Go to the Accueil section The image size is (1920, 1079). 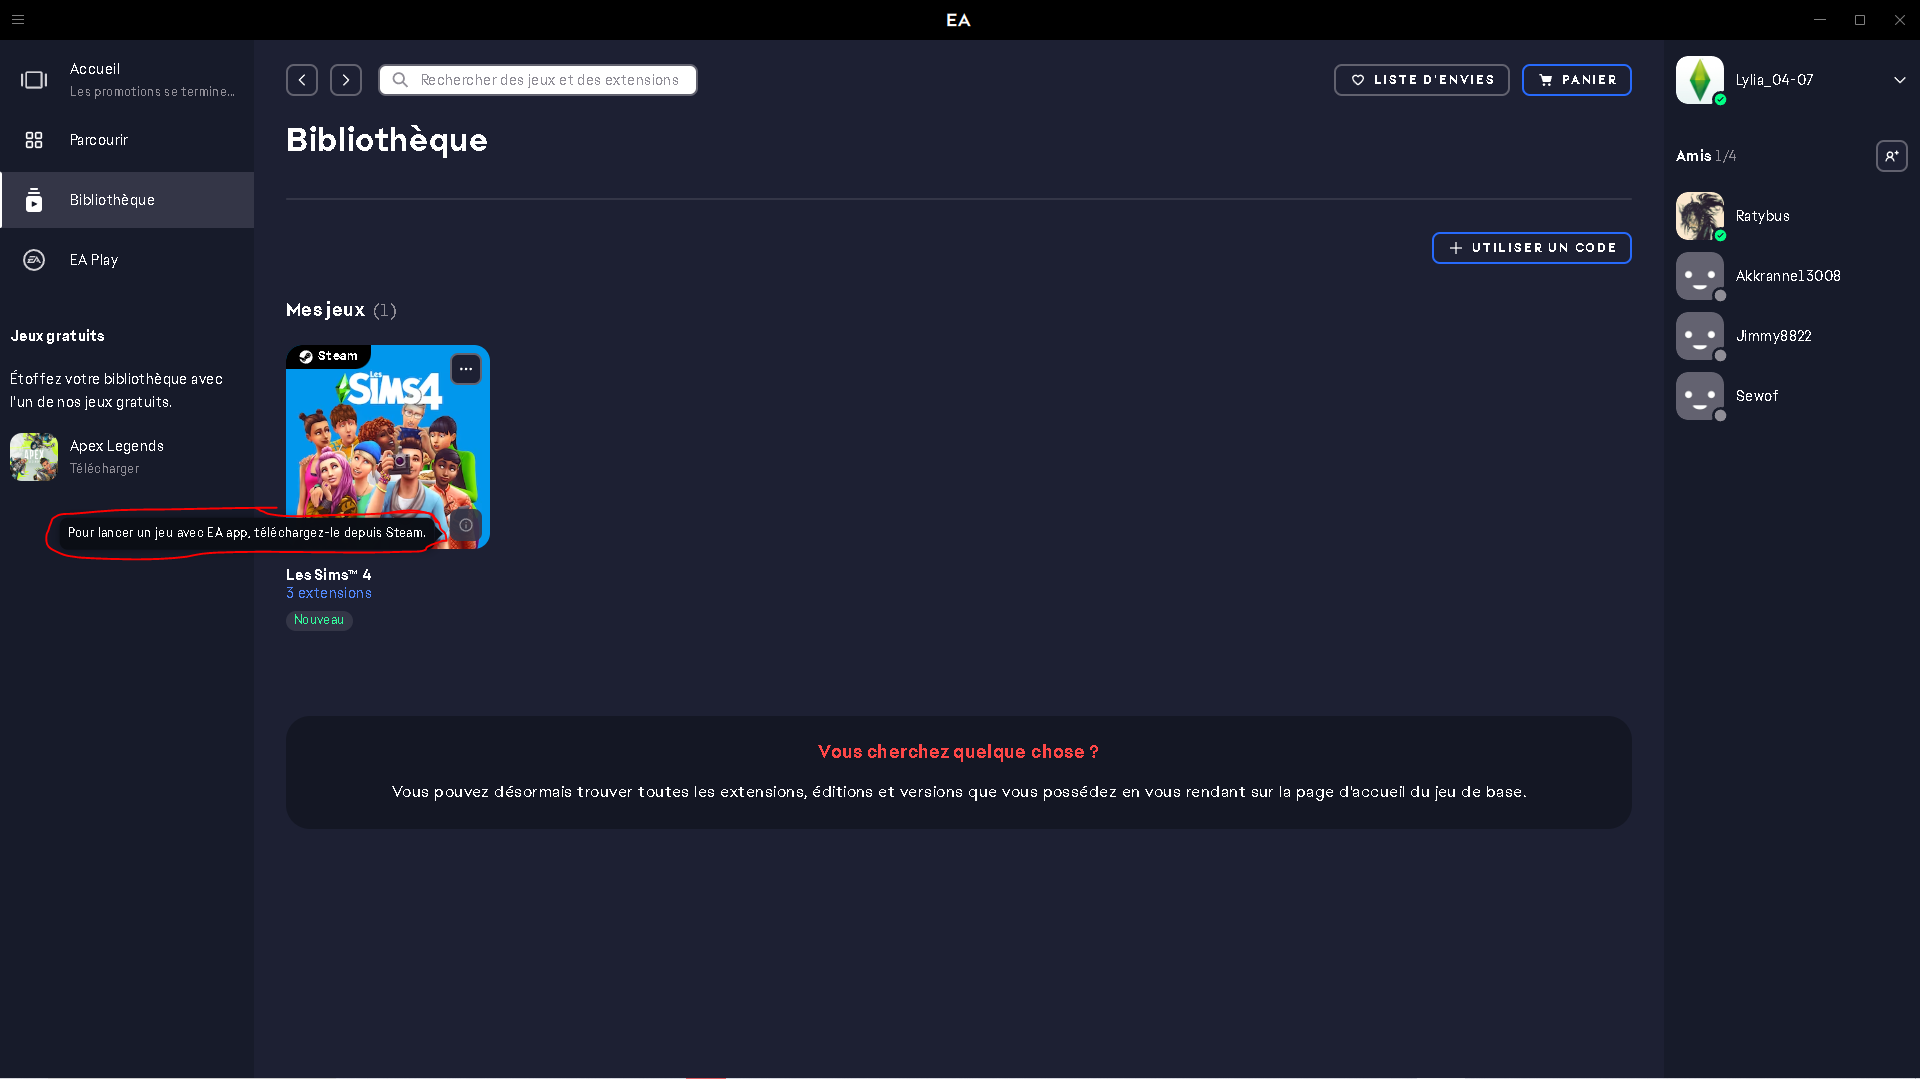[x=127, y=80]
